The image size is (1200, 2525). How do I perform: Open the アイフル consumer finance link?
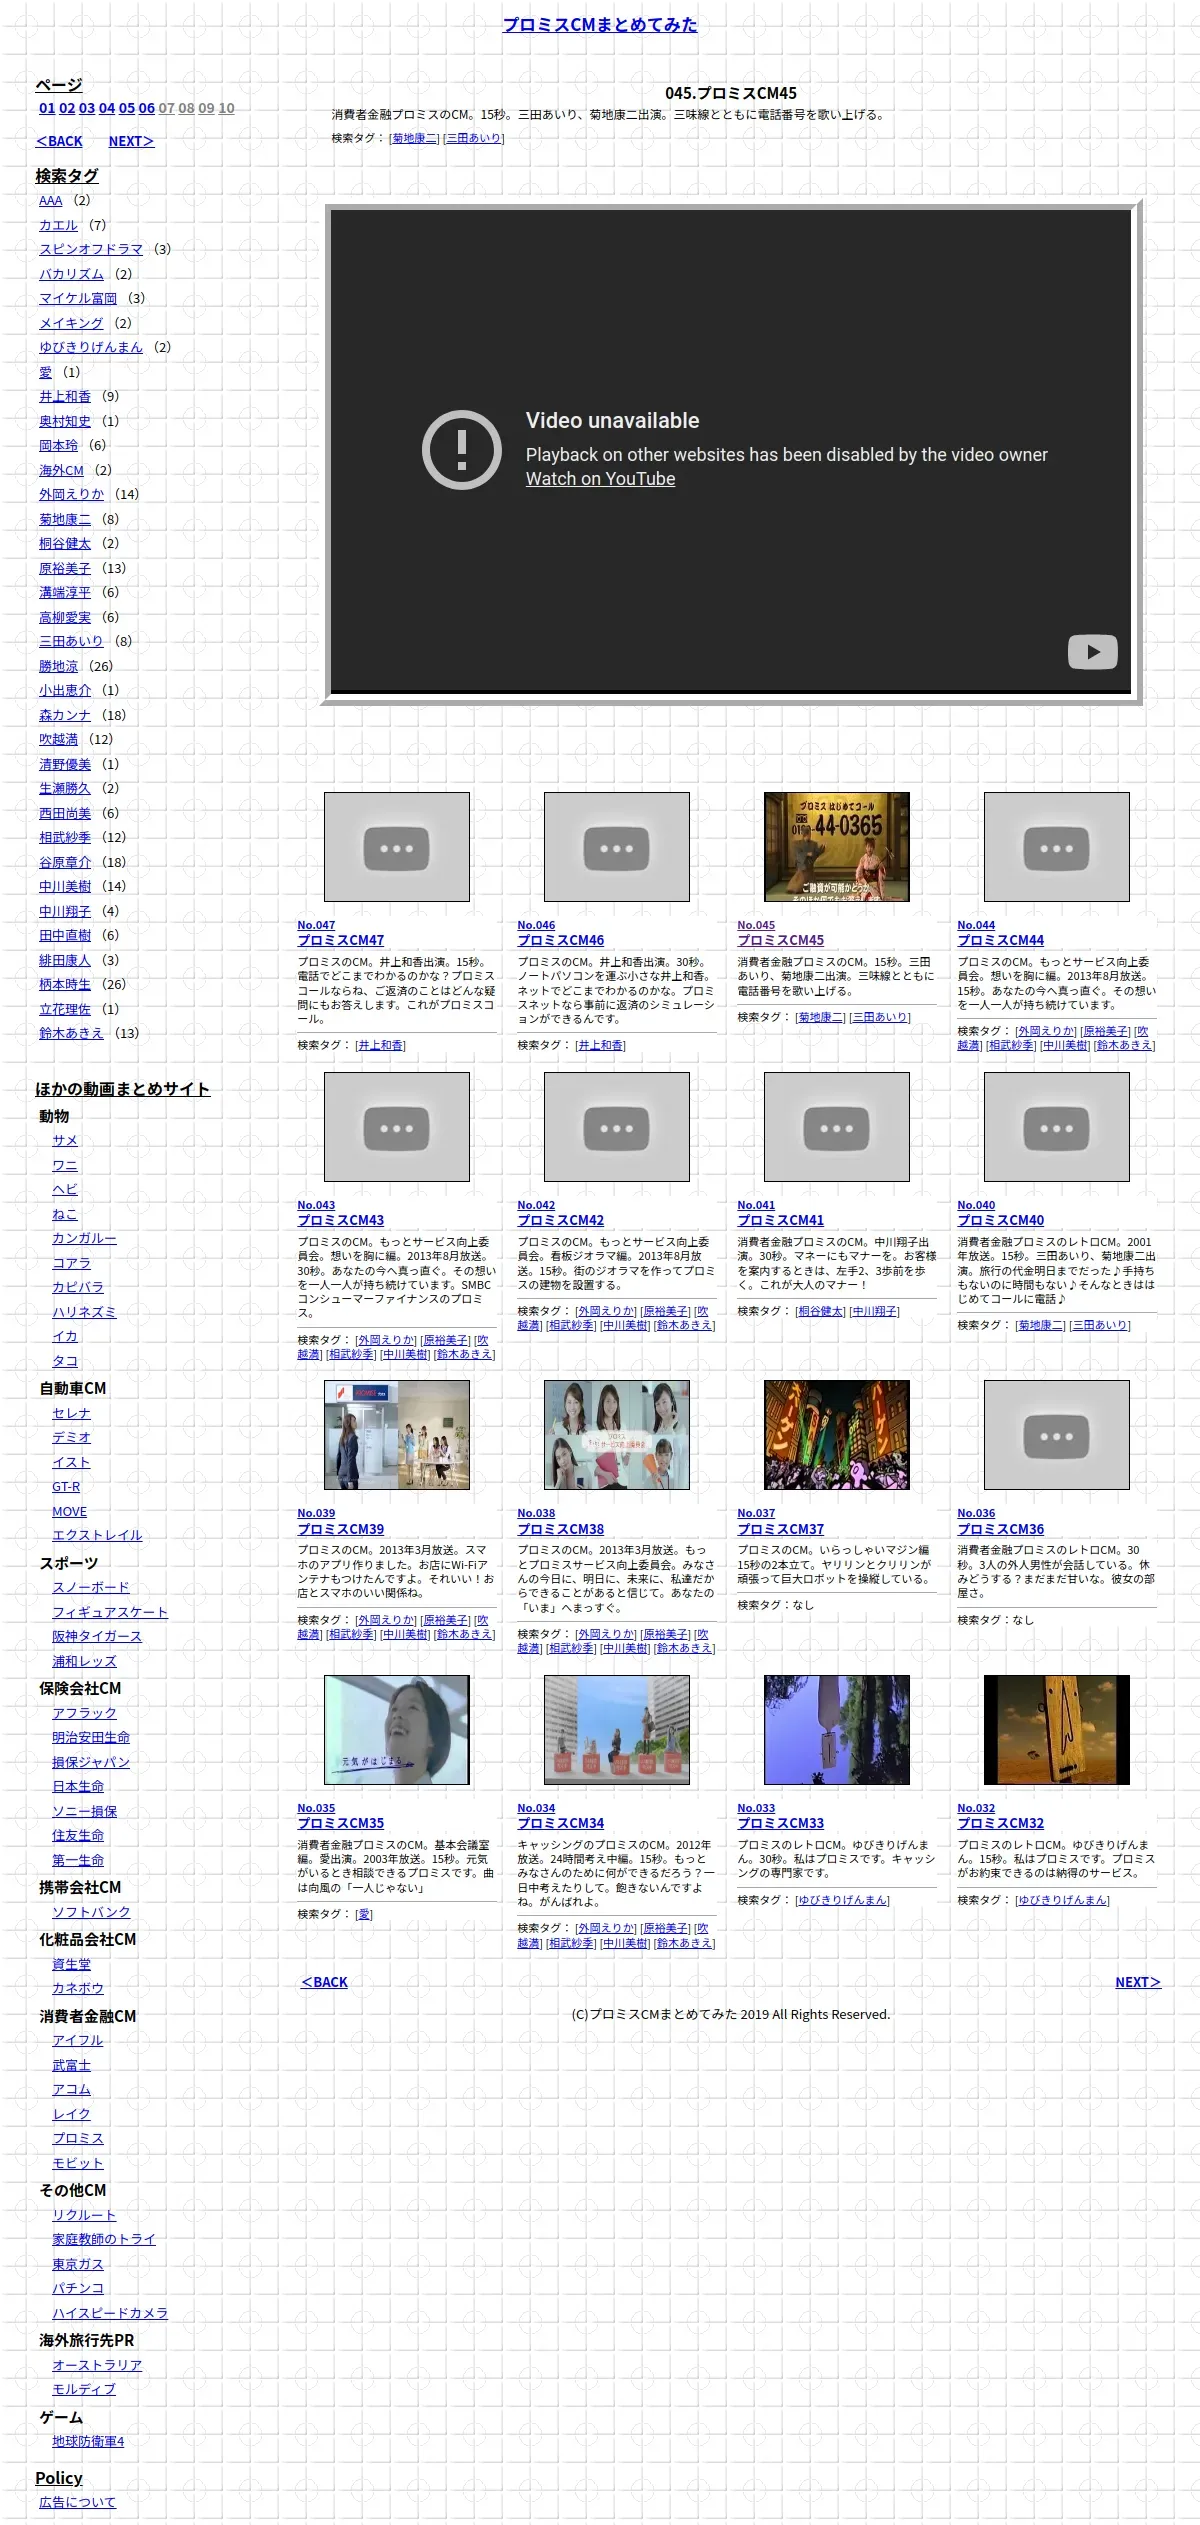coord(78,2040)
